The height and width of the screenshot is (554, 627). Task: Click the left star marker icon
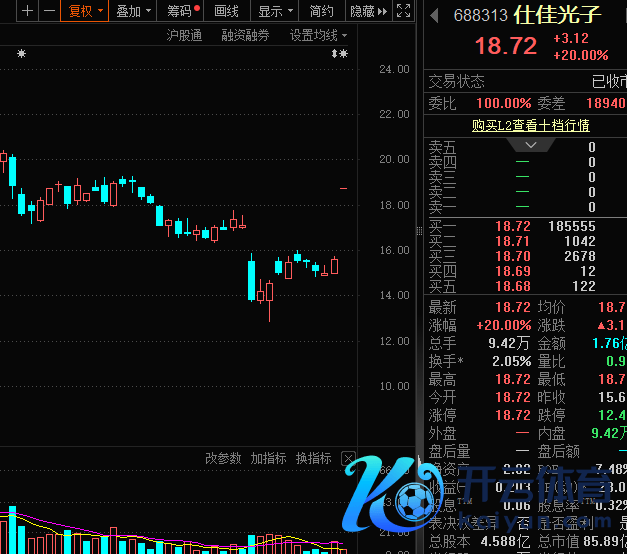click(x=22, y=54)
